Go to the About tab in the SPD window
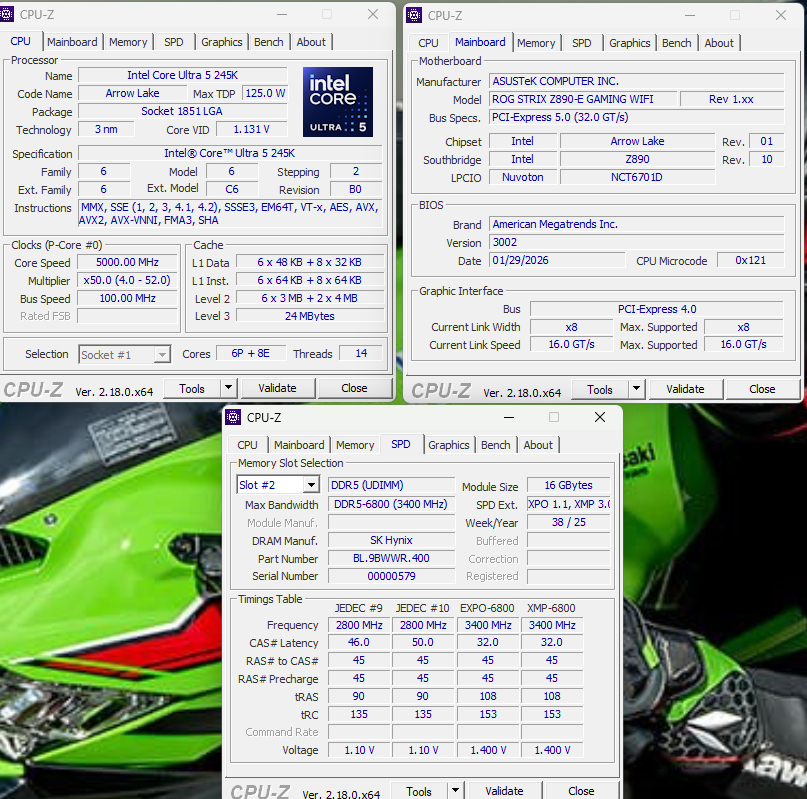Screen dimensions: 807x799 [x=538, y=445]
